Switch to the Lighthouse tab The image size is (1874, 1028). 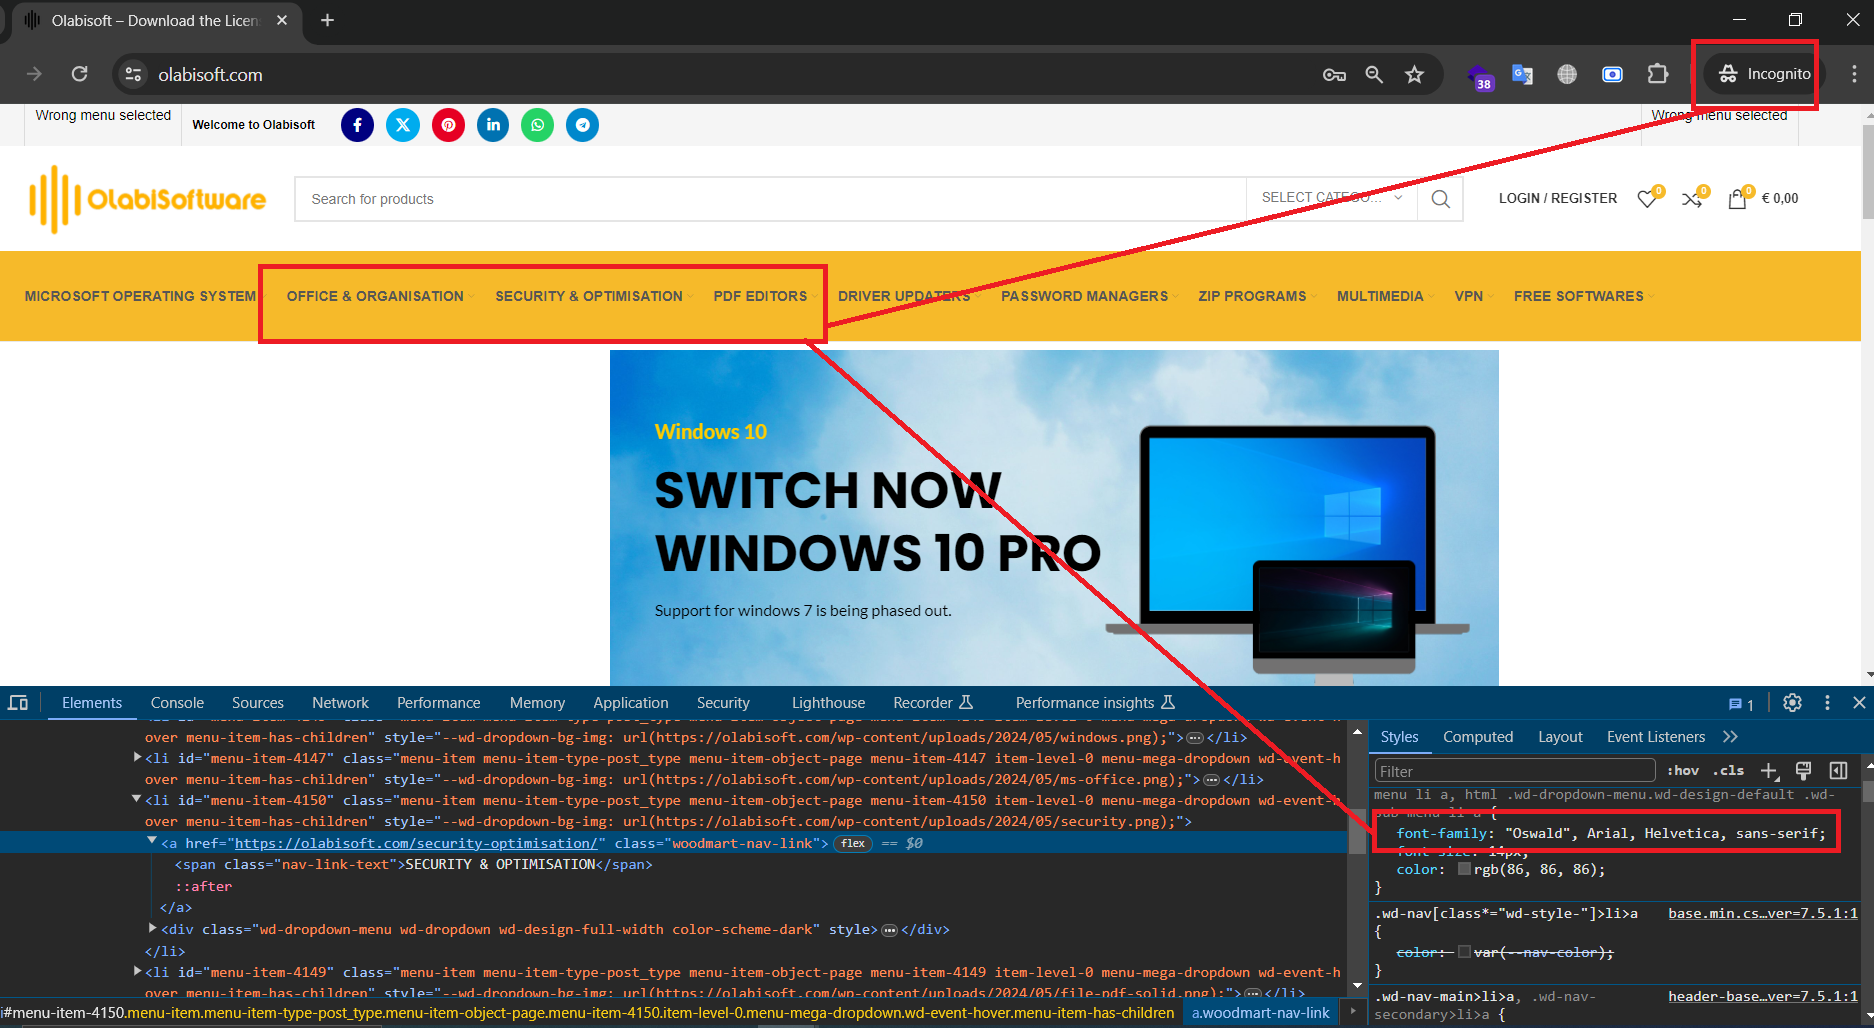[x=828, y=703]
